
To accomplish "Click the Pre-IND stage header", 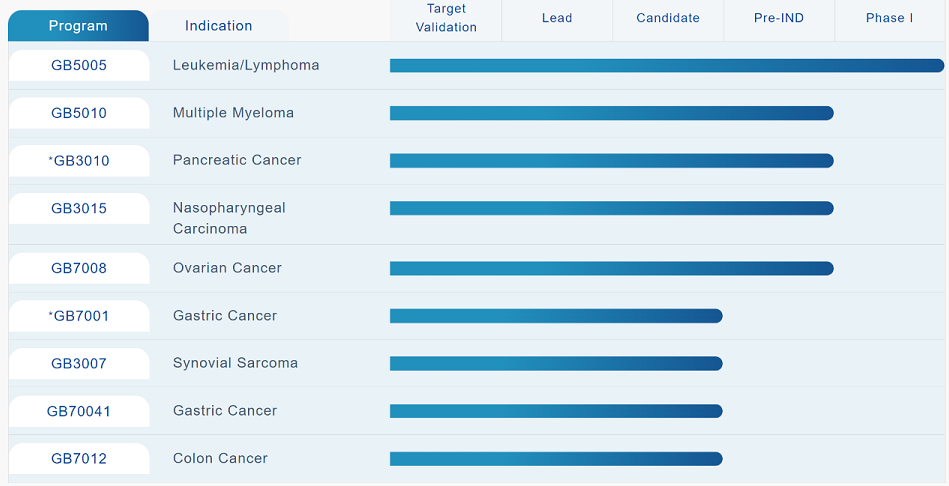I will coord(779,18).
